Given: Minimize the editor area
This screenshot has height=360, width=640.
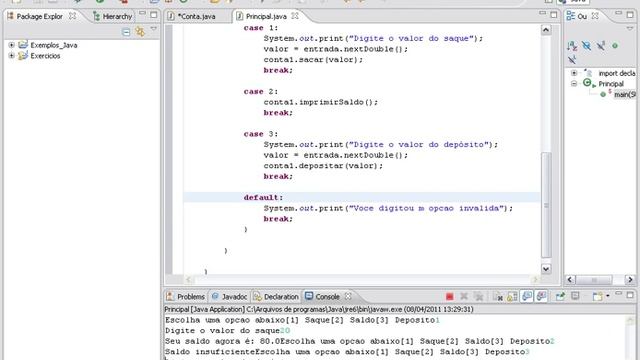Looking at the screenshot, I should click(x=542, y=13).
